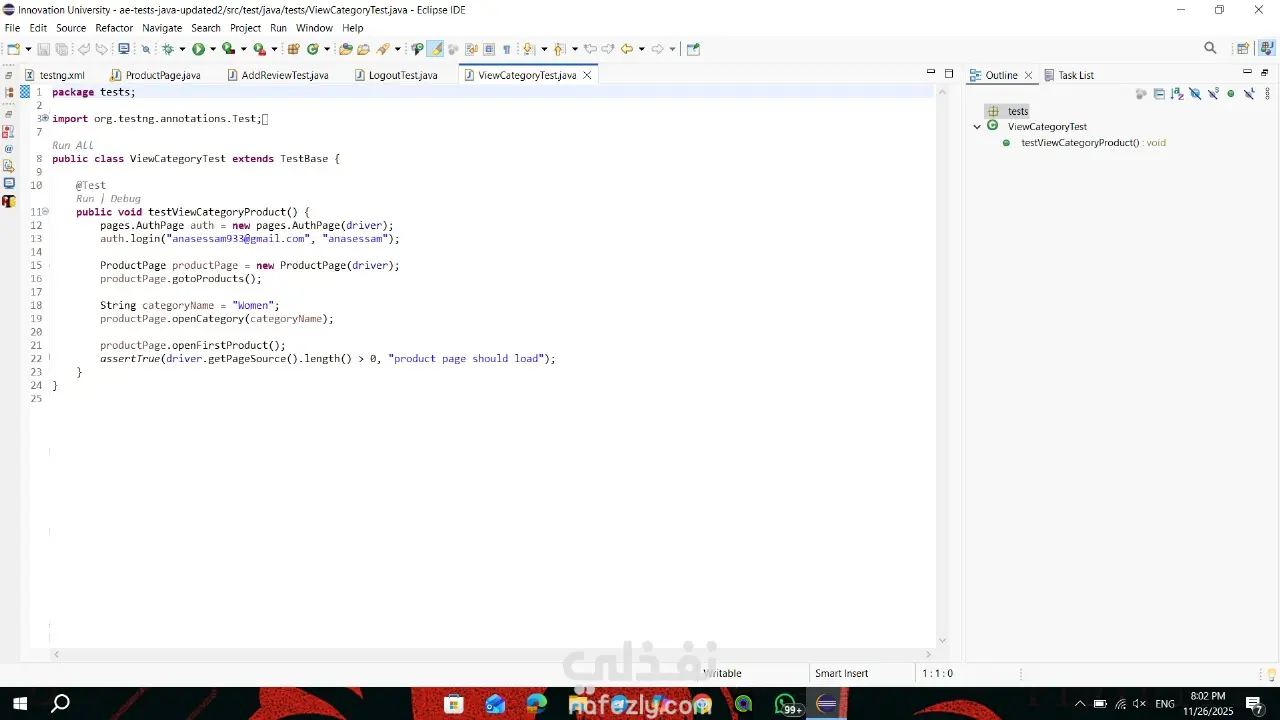Screen dimensions: 1280x720
Task: Open the Run button dropdown arrow
Action: pos(212,49)
